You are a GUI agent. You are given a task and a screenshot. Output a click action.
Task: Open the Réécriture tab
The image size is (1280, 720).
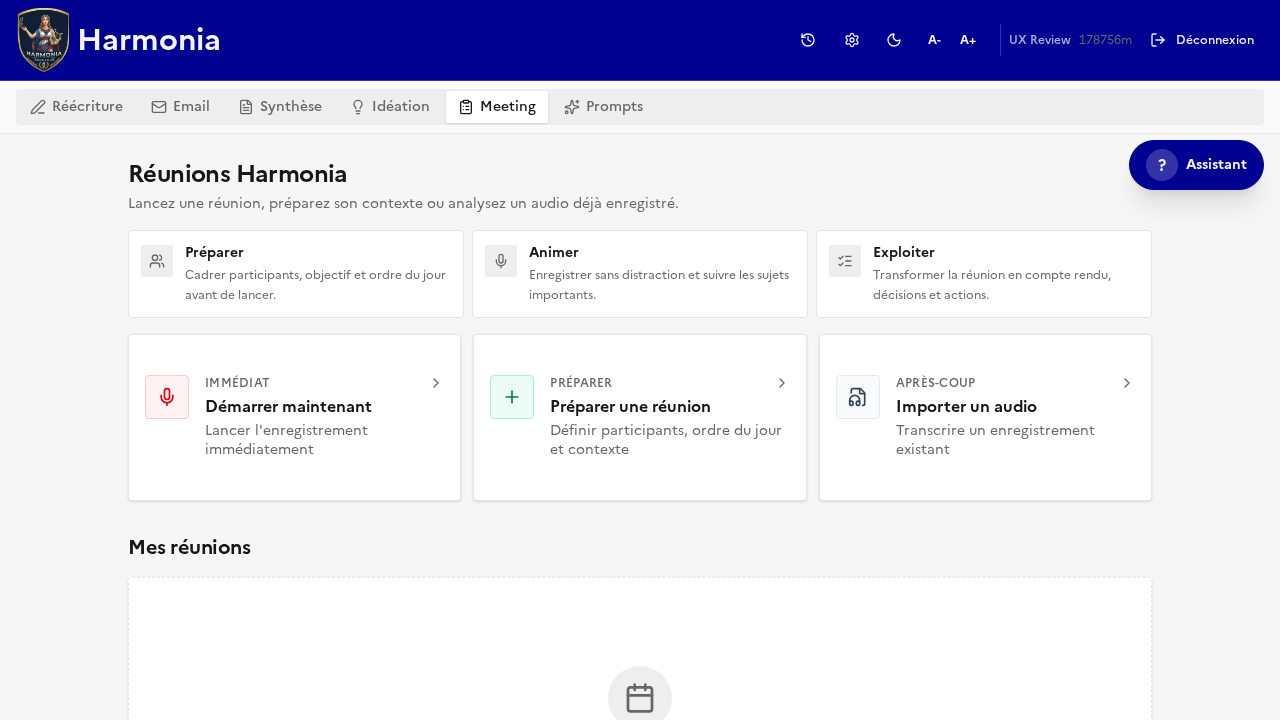[x=77, y=107]
